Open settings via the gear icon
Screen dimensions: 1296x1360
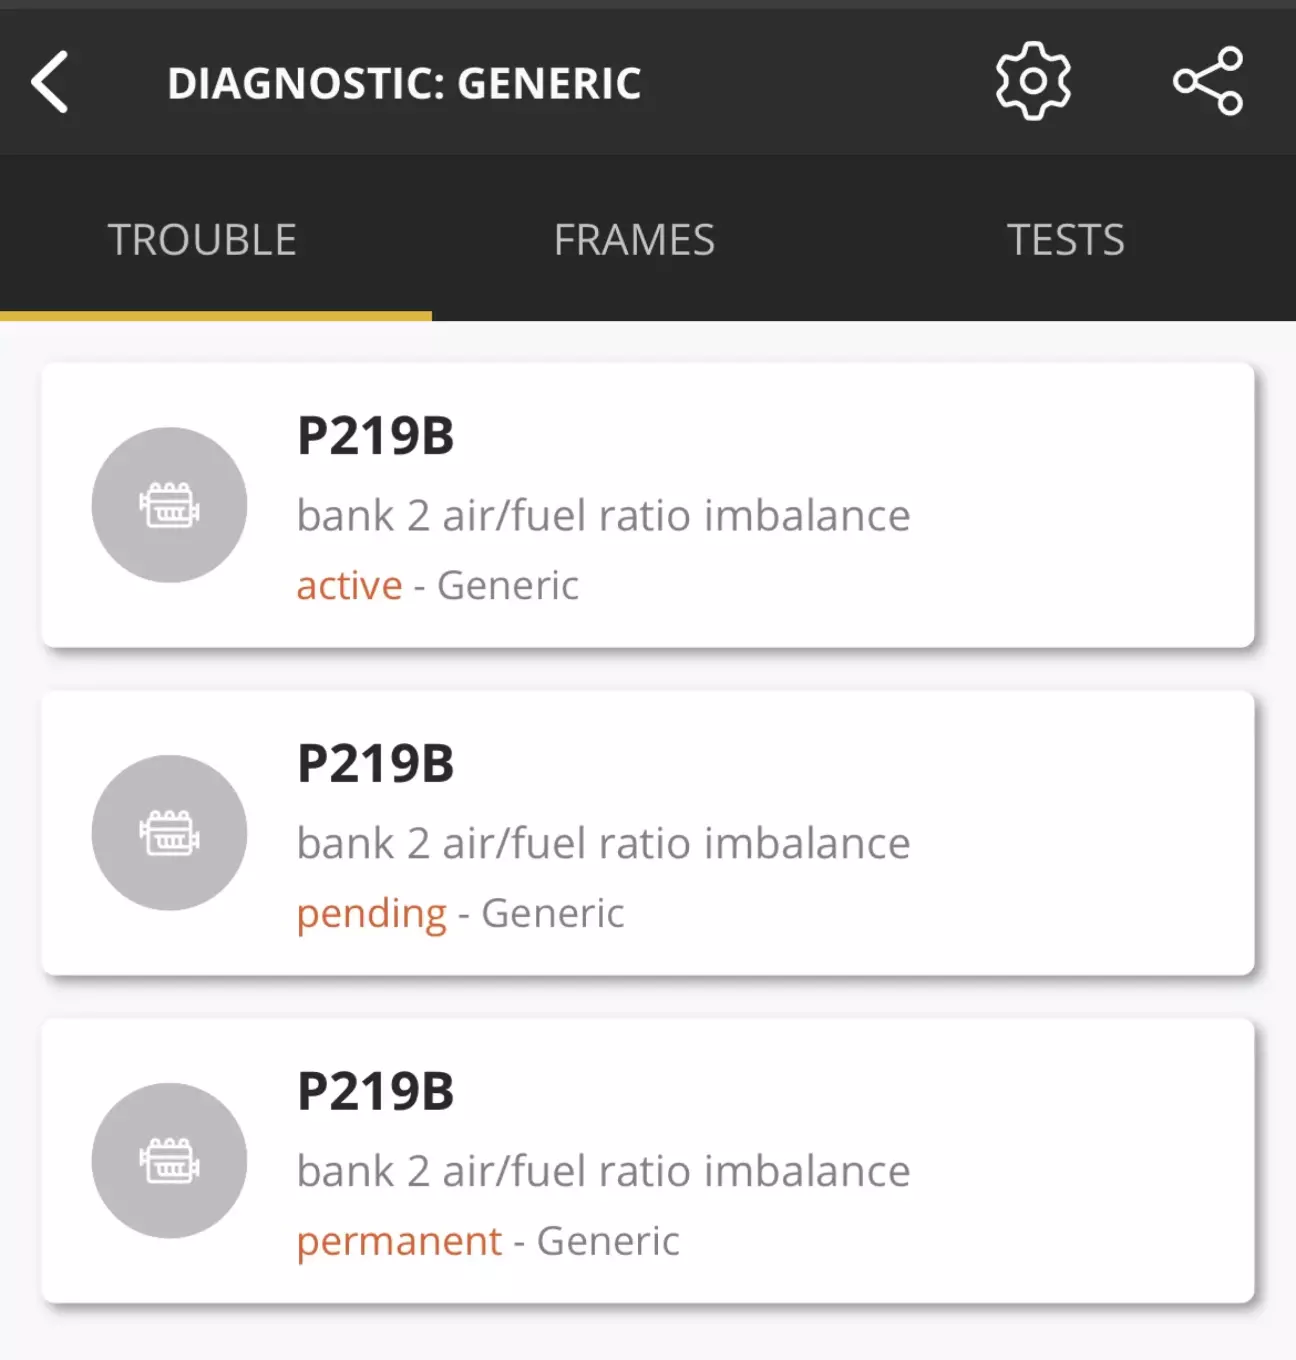pyautogui.click(x=1033, y=81)
